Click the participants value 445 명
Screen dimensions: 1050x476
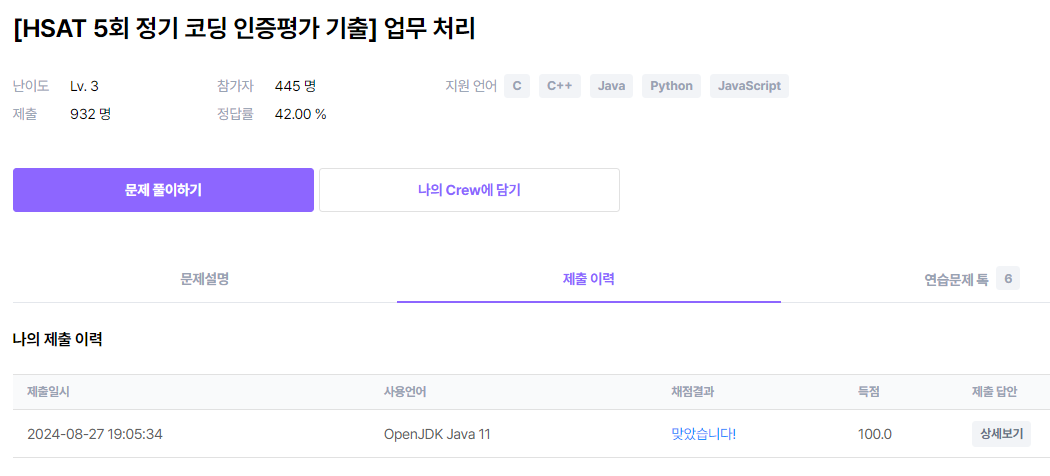(295, 86)
